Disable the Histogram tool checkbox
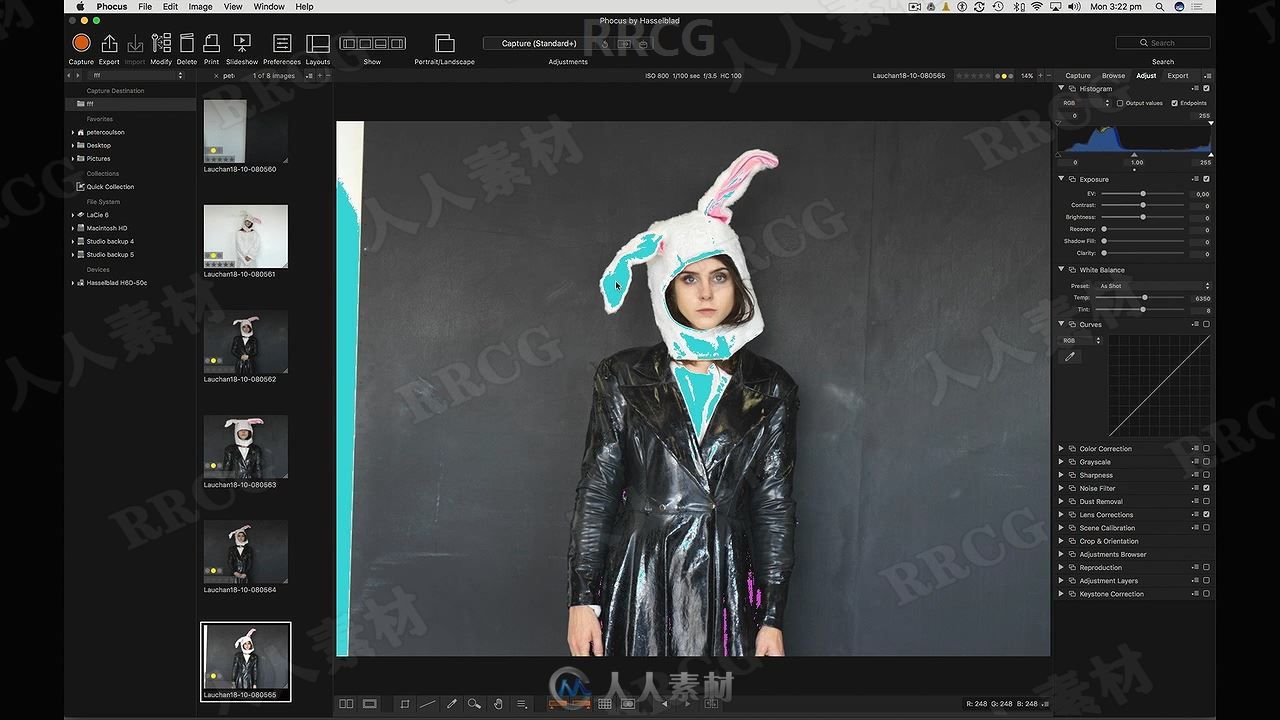Screen dimensions: 1280x720 pyautogui.click(x=1206, y=88)
